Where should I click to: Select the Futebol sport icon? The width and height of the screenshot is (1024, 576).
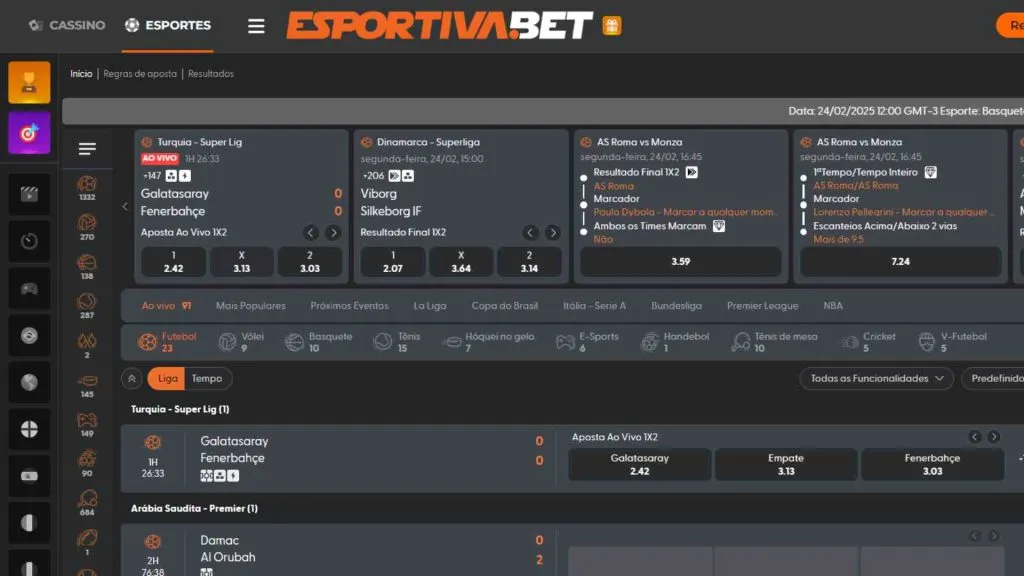(146, 340)
